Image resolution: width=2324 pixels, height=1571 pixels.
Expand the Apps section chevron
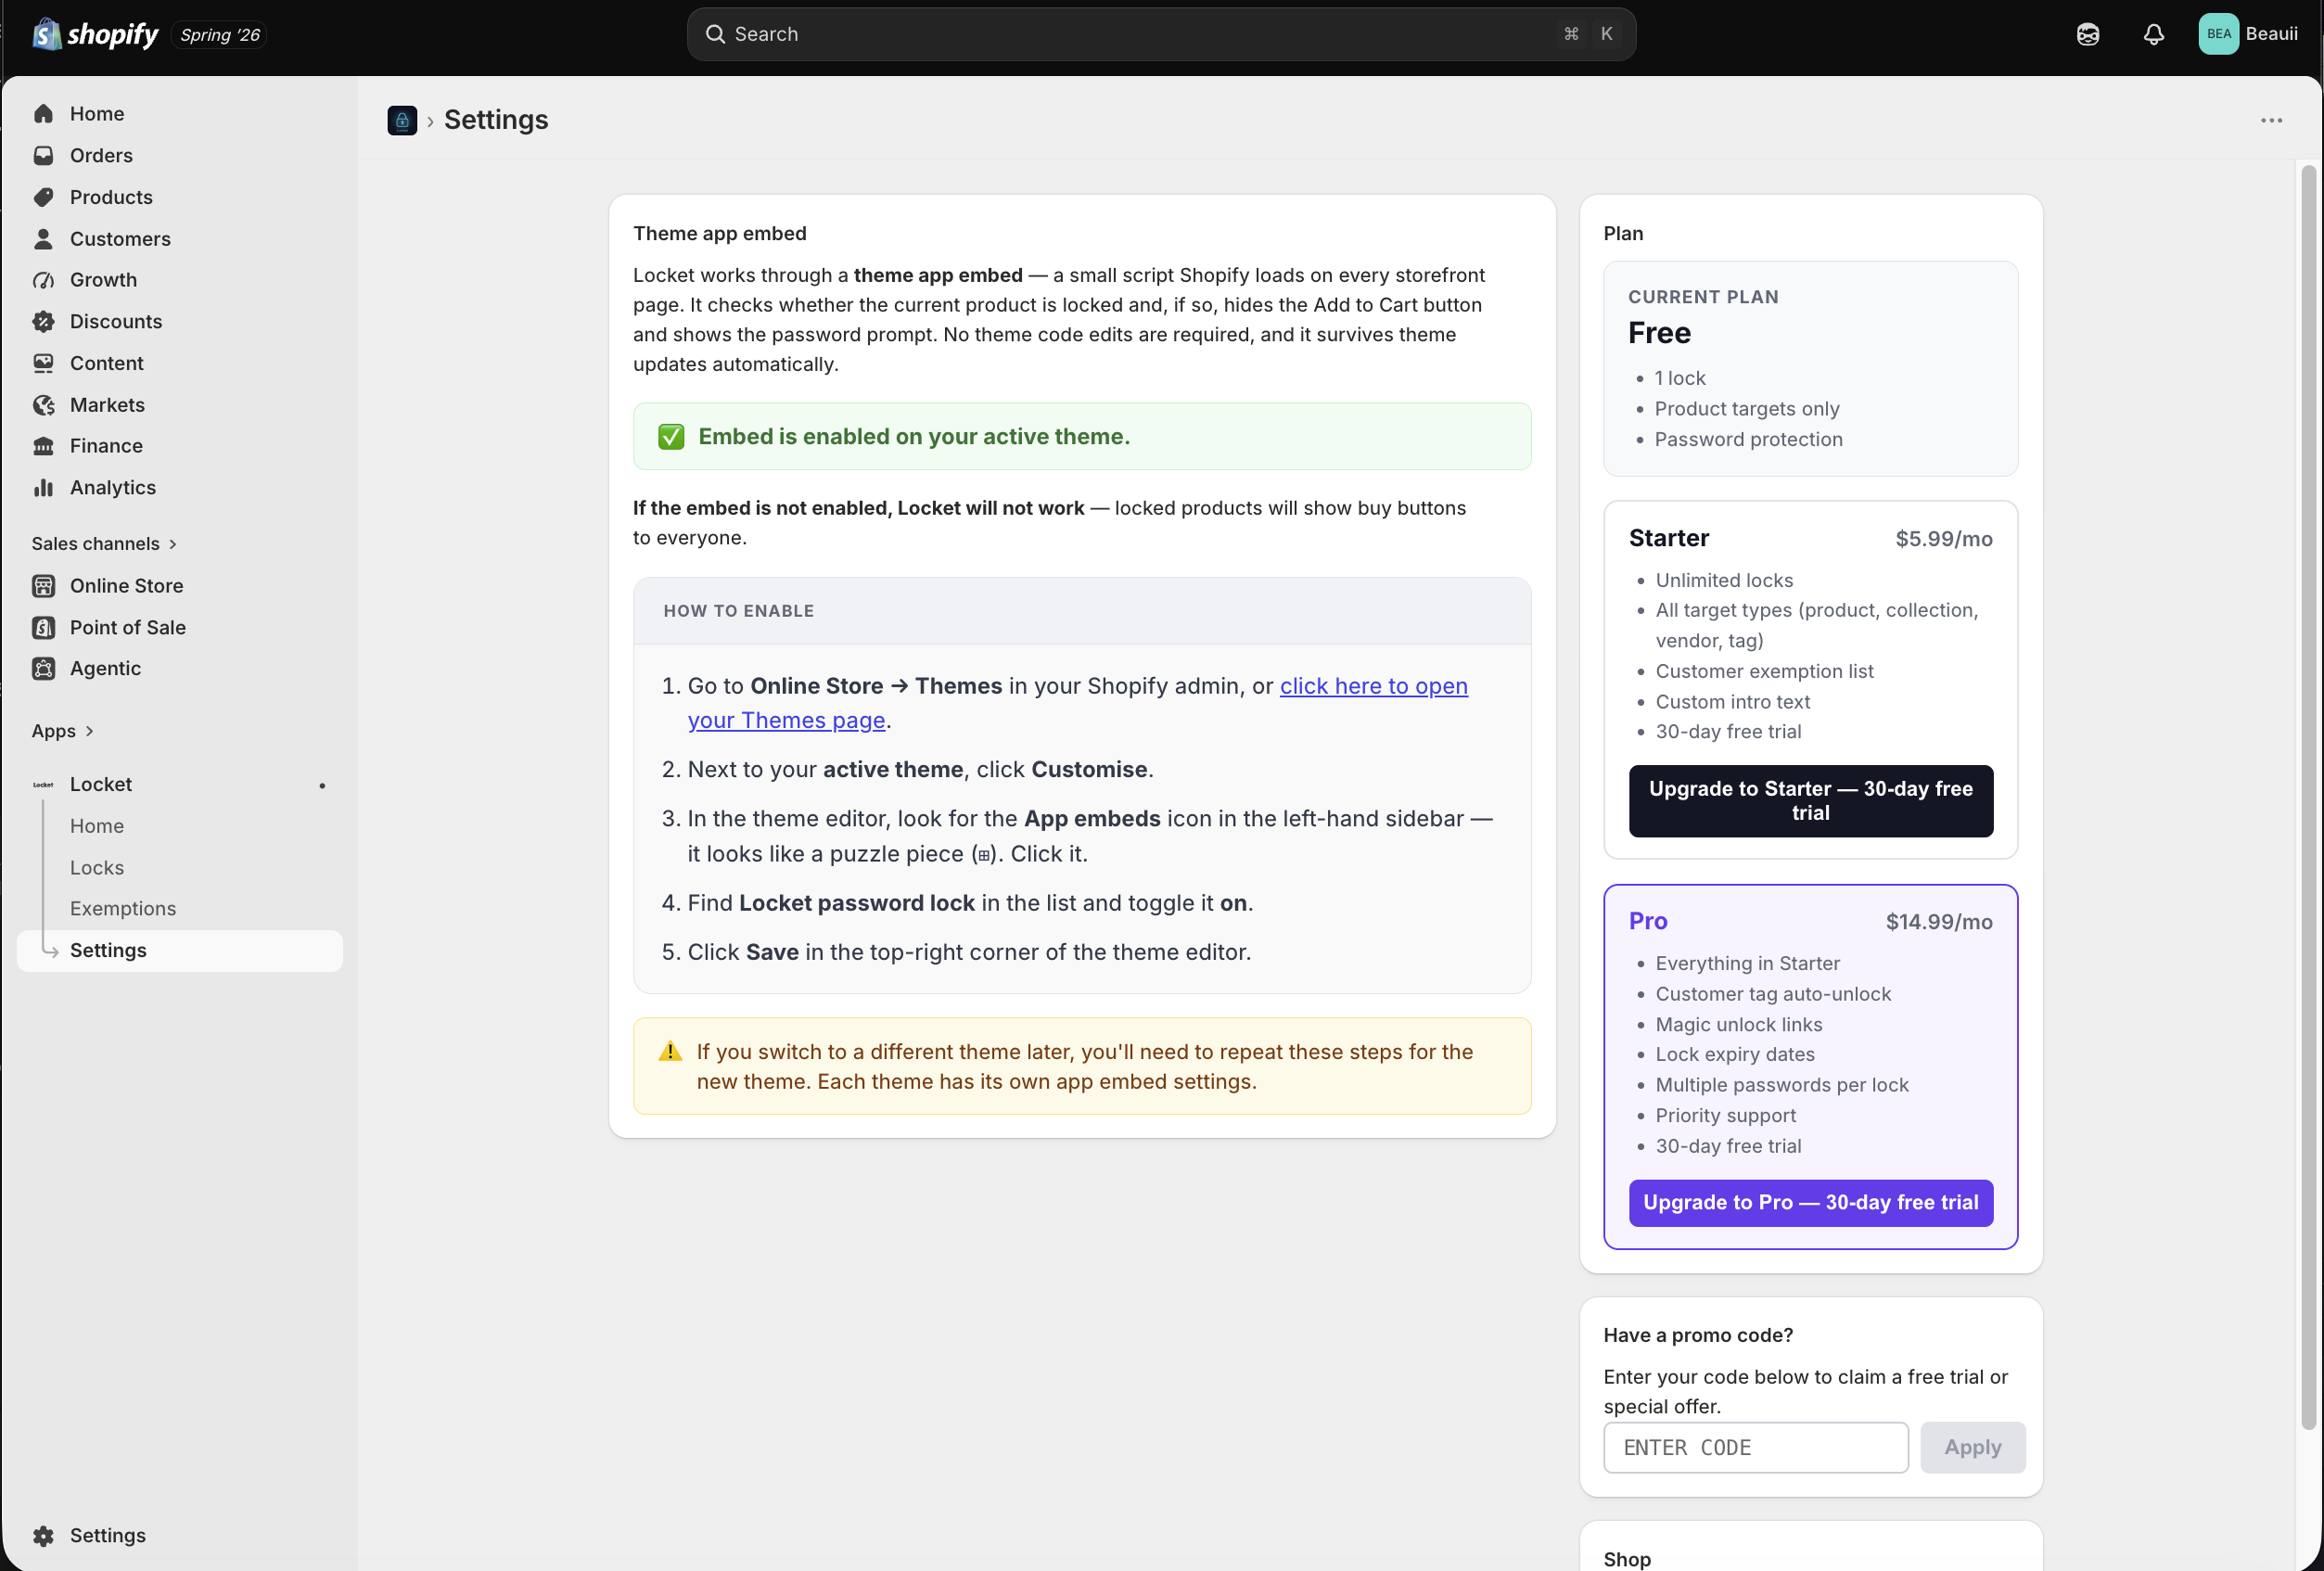tap(89, 731)
